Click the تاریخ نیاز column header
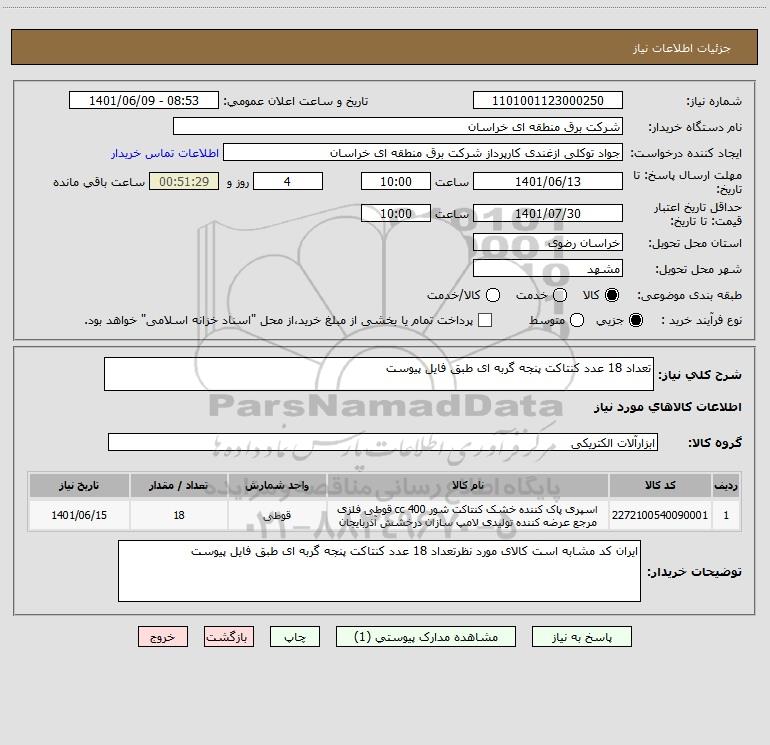The image size is (770, 745). pos(79,485)
